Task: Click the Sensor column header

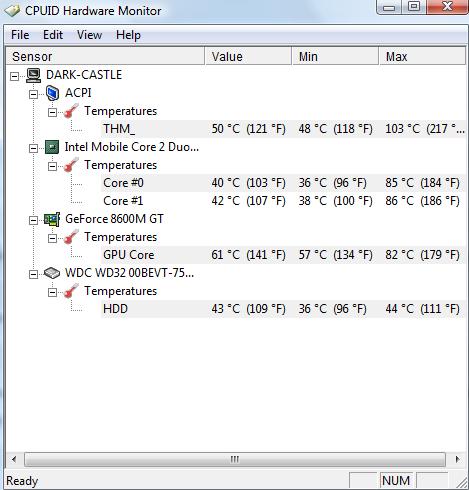Action: click(105, 56)
